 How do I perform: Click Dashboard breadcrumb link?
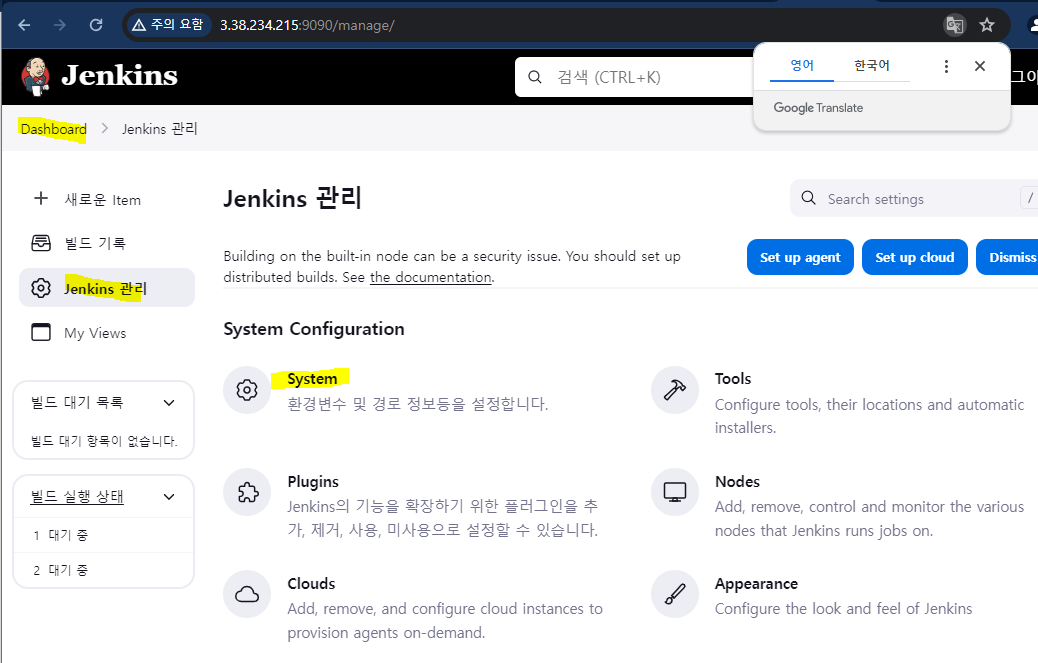[54, 129]
